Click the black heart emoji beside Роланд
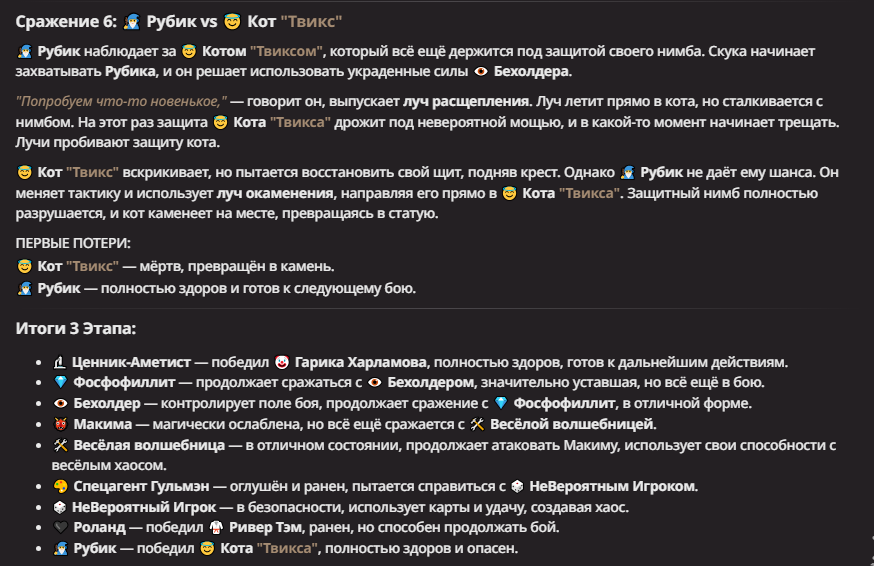874x566 pixels. tap(60, 527)
